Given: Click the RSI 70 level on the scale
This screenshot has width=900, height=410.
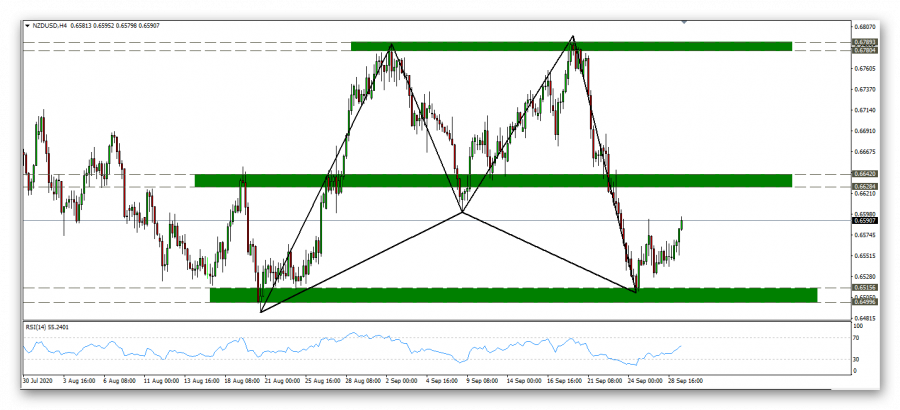Looking at the screenshot, I should [x=856, y=339].
